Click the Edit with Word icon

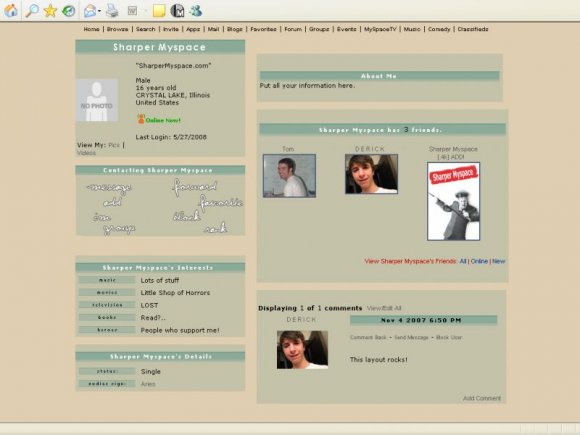point(132,11)
